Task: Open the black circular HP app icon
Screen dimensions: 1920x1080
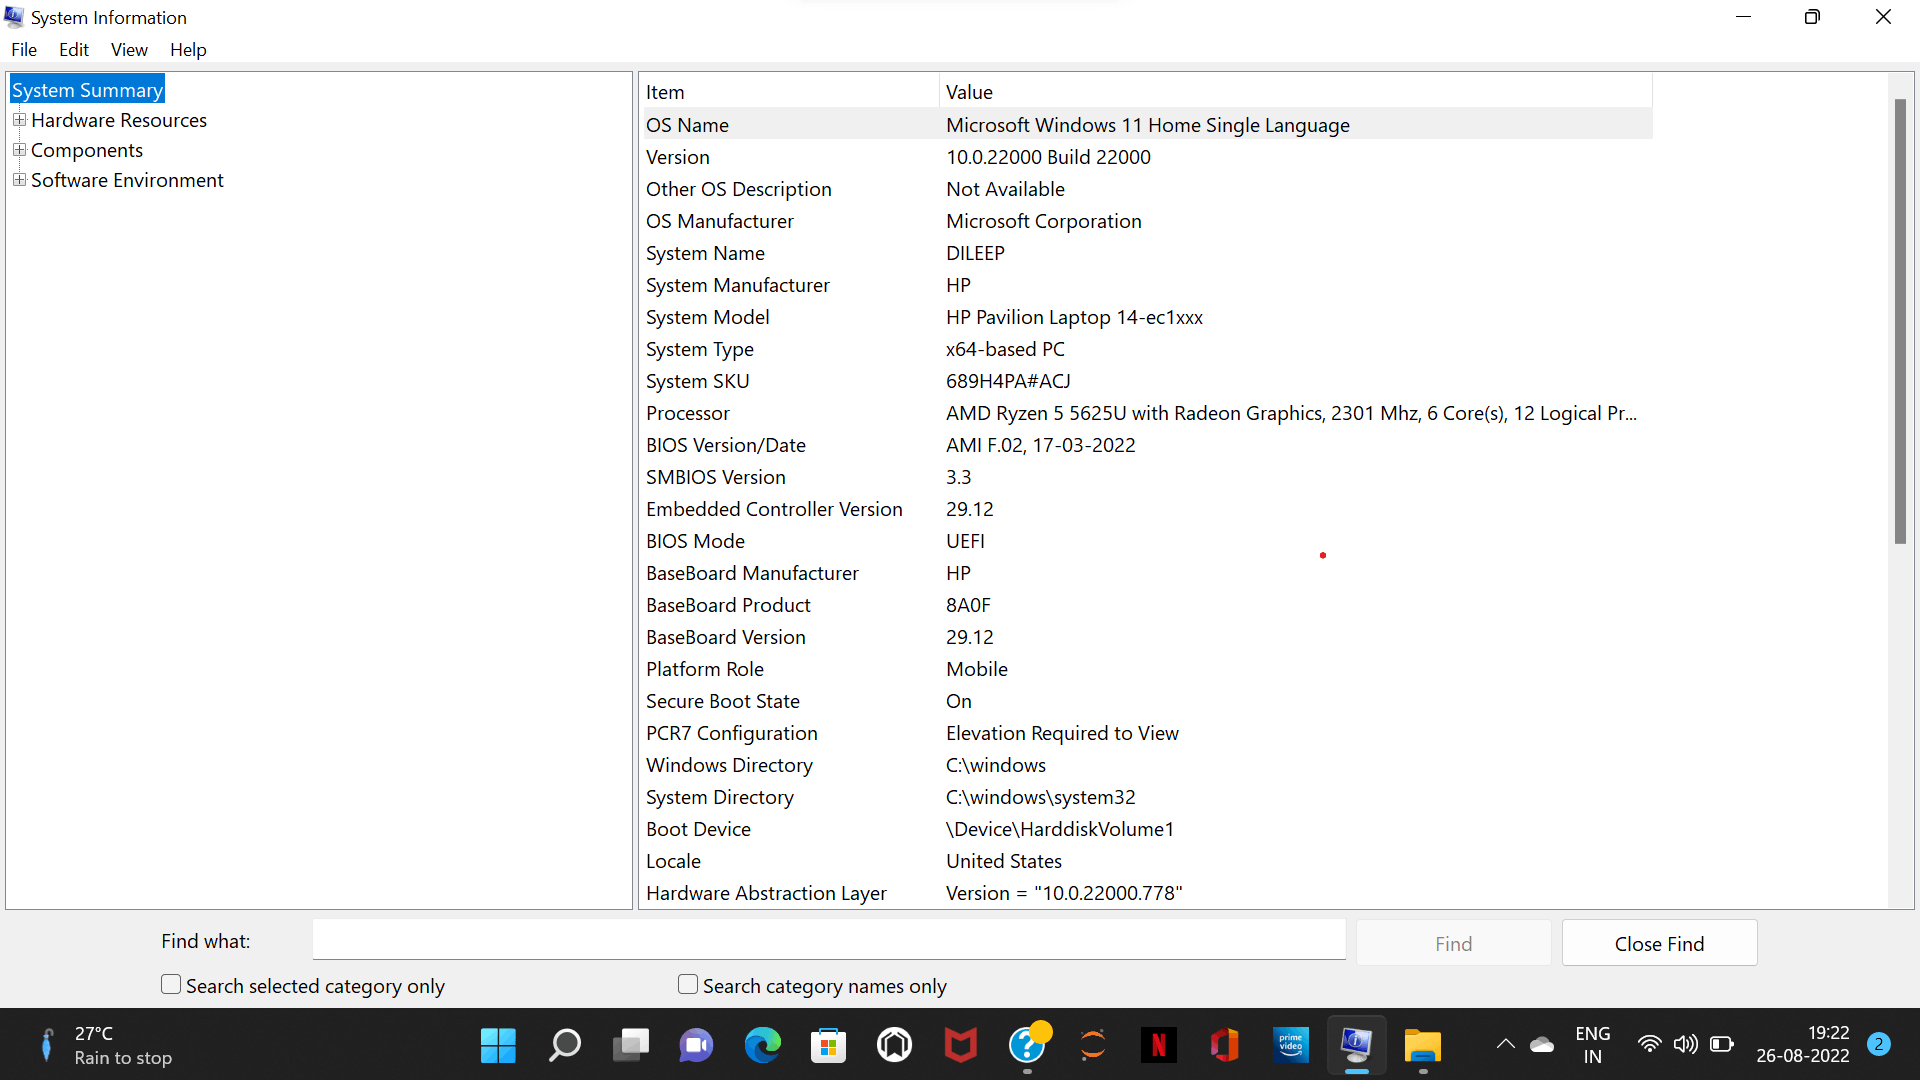Action: tap(895, 1045)
